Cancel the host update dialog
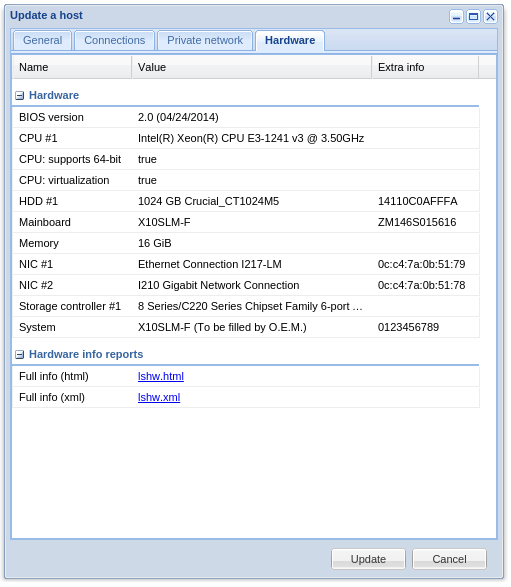This screenshot has width=511, height=587. [449, 559]
